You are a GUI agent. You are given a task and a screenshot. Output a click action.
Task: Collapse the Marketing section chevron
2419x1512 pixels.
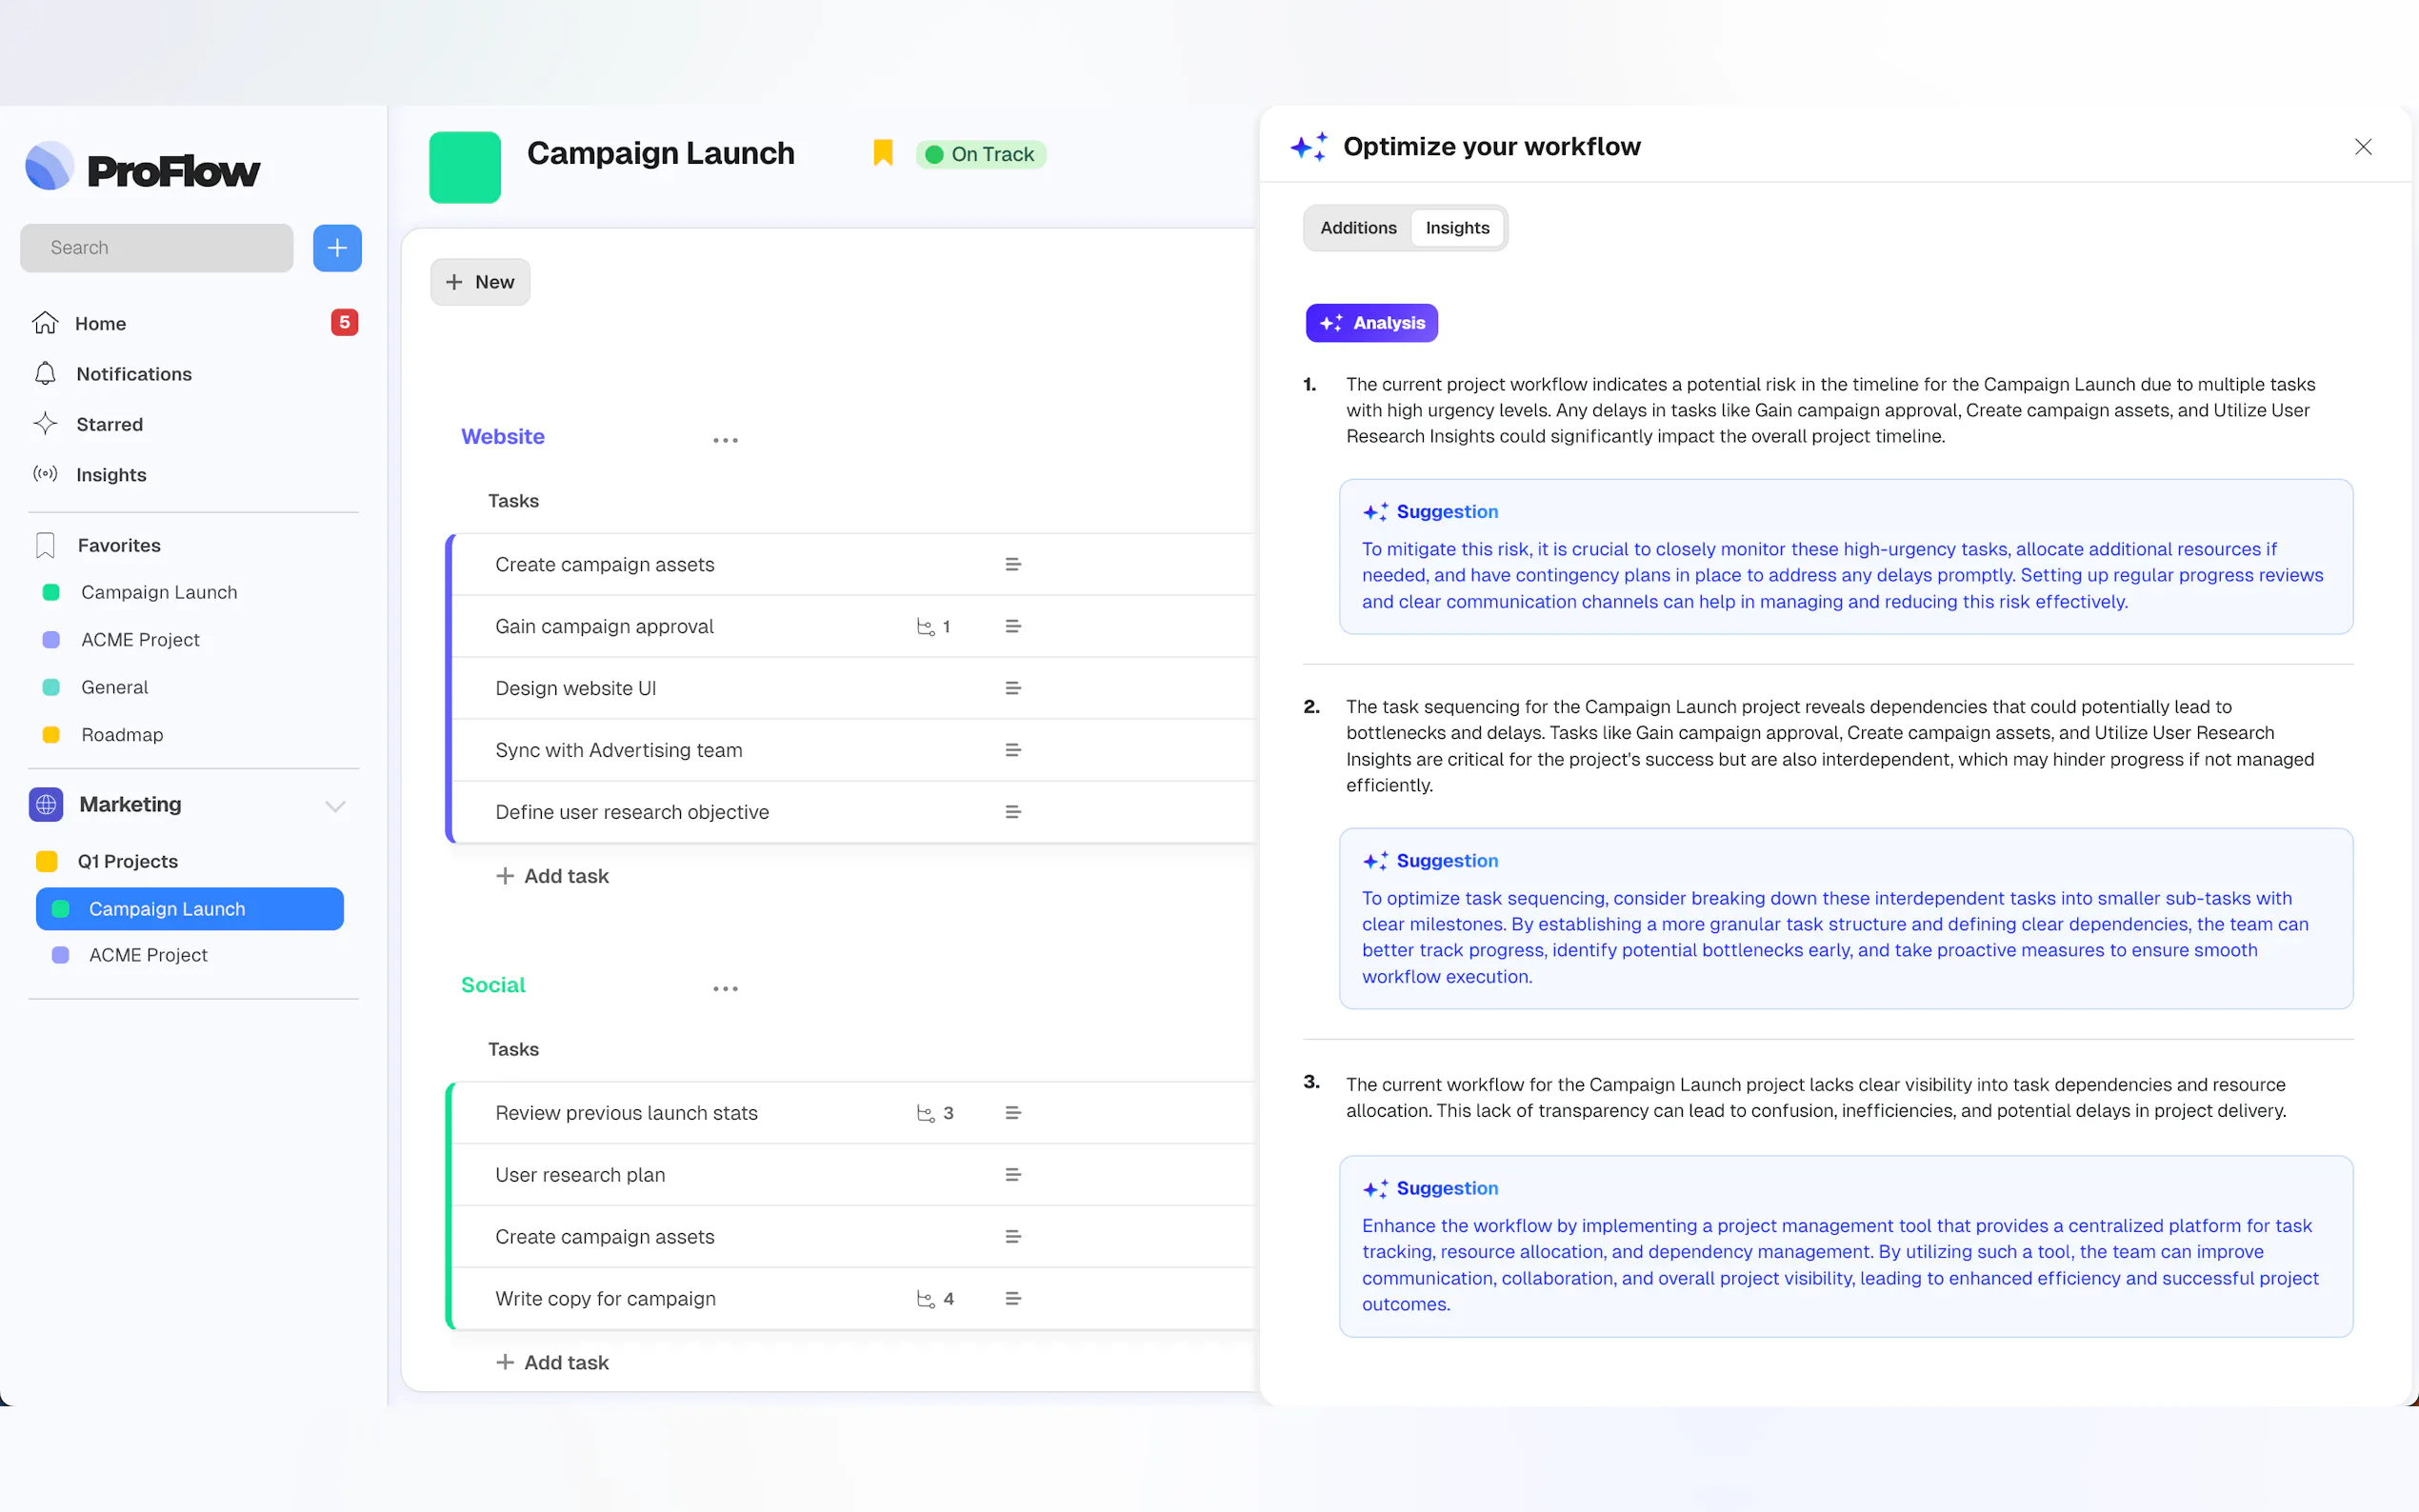click(x=335, y=806)
